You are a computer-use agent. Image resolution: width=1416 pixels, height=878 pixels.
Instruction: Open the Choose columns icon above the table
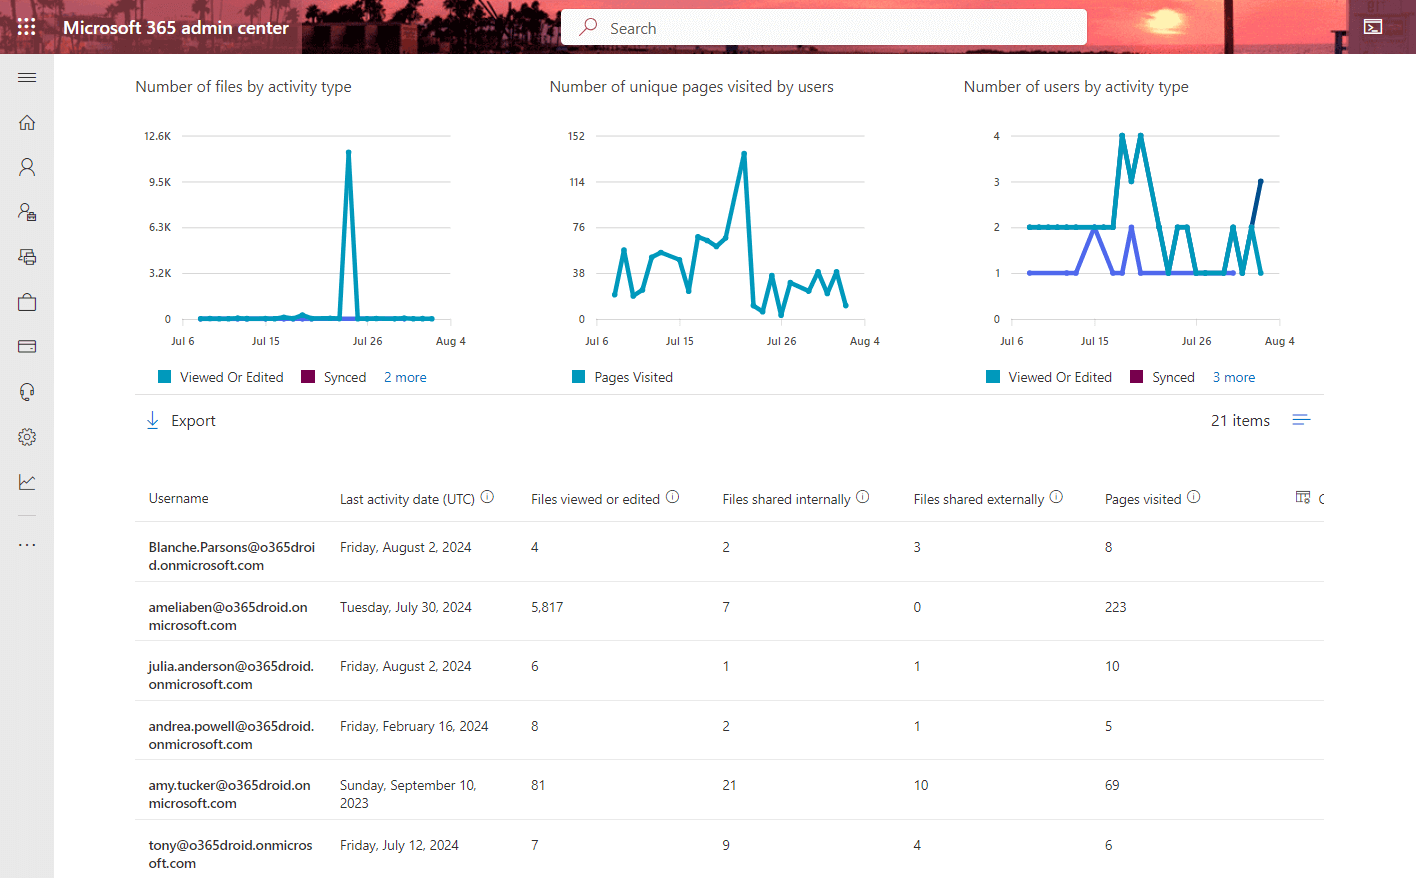coord(1302,497)
